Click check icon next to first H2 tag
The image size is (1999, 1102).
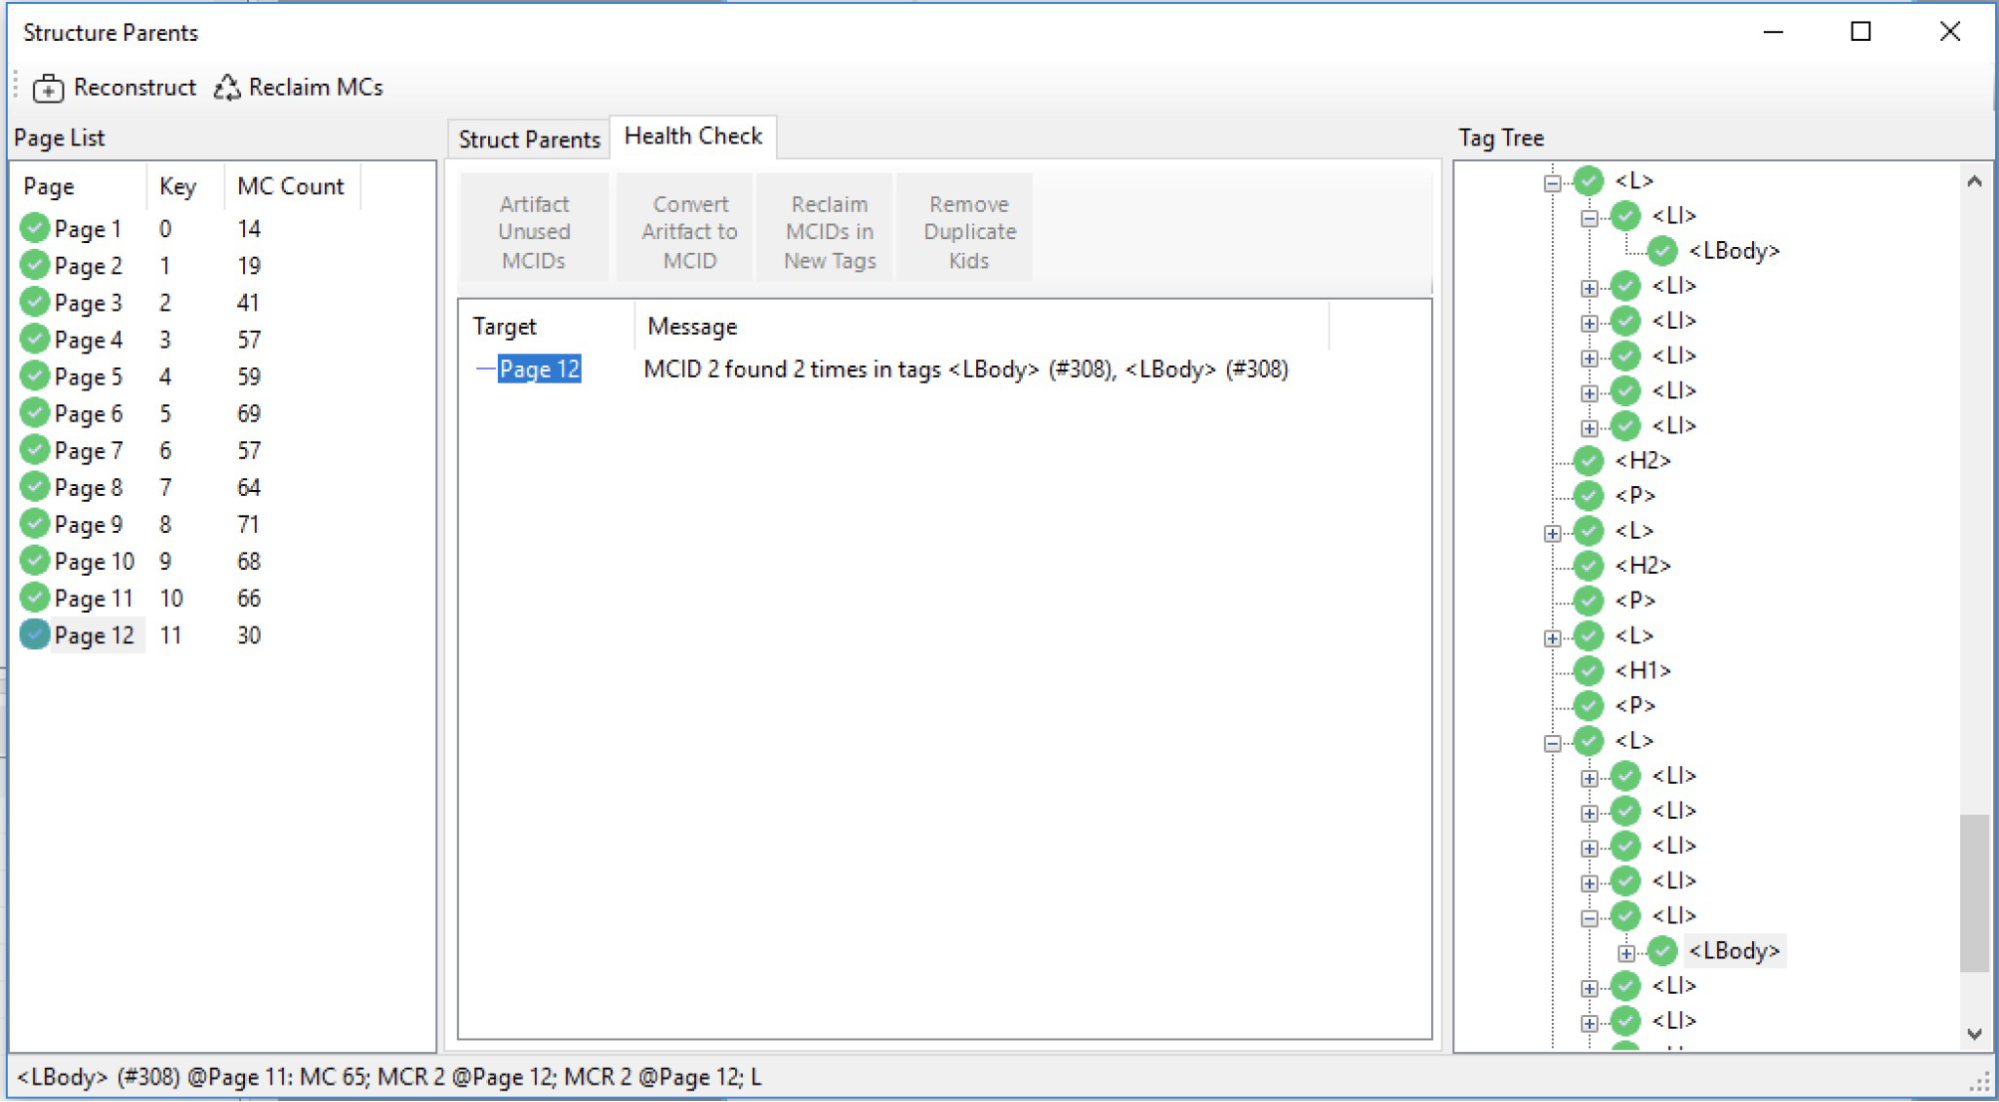(x=1588, y=460)
